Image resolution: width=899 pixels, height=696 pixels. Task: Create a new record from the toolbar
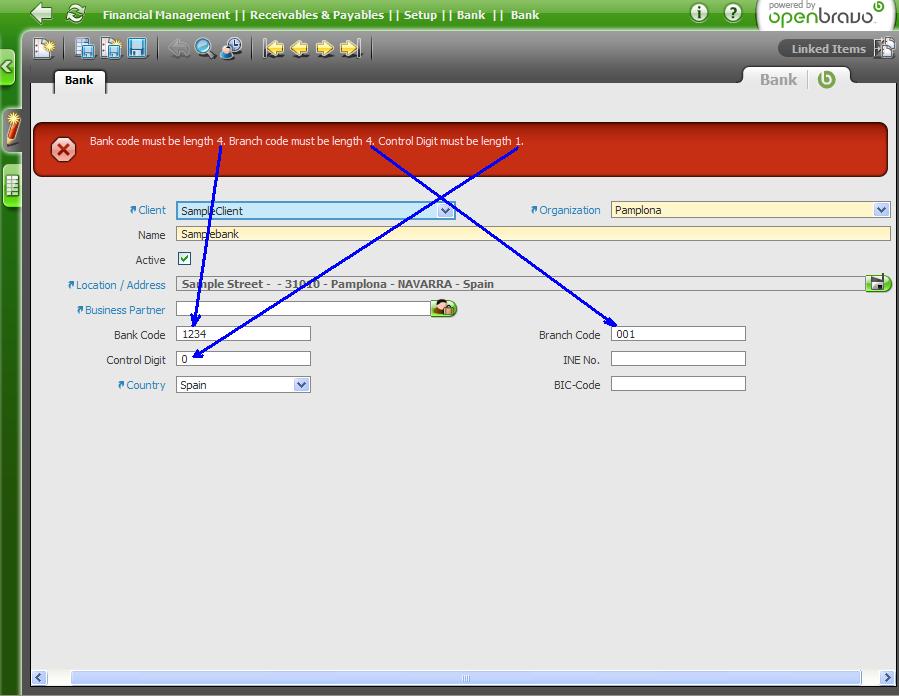(44, 48)
